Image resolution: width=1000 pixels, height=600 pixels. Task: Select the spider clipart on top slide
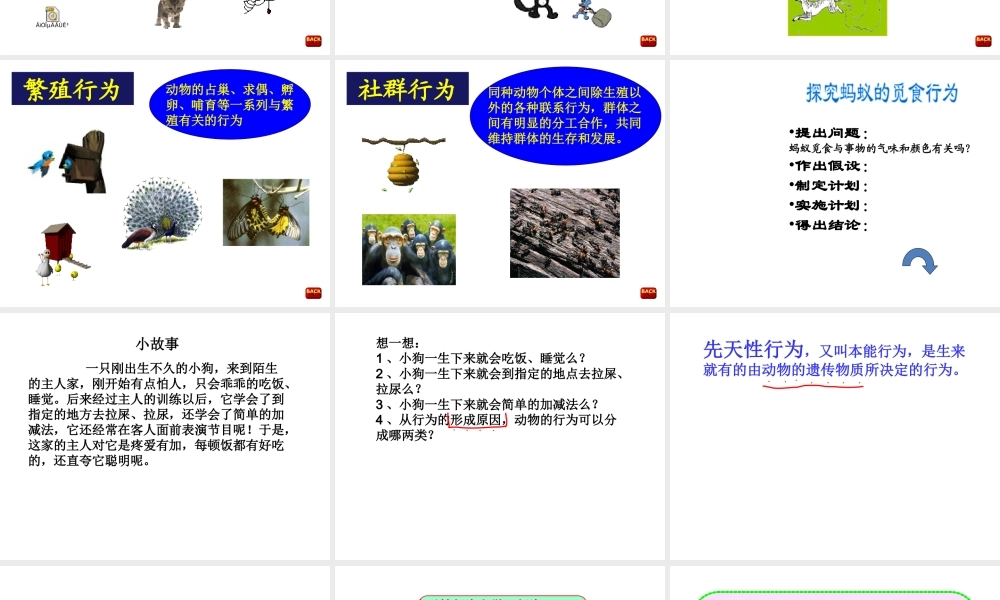(x=258, y=7)
